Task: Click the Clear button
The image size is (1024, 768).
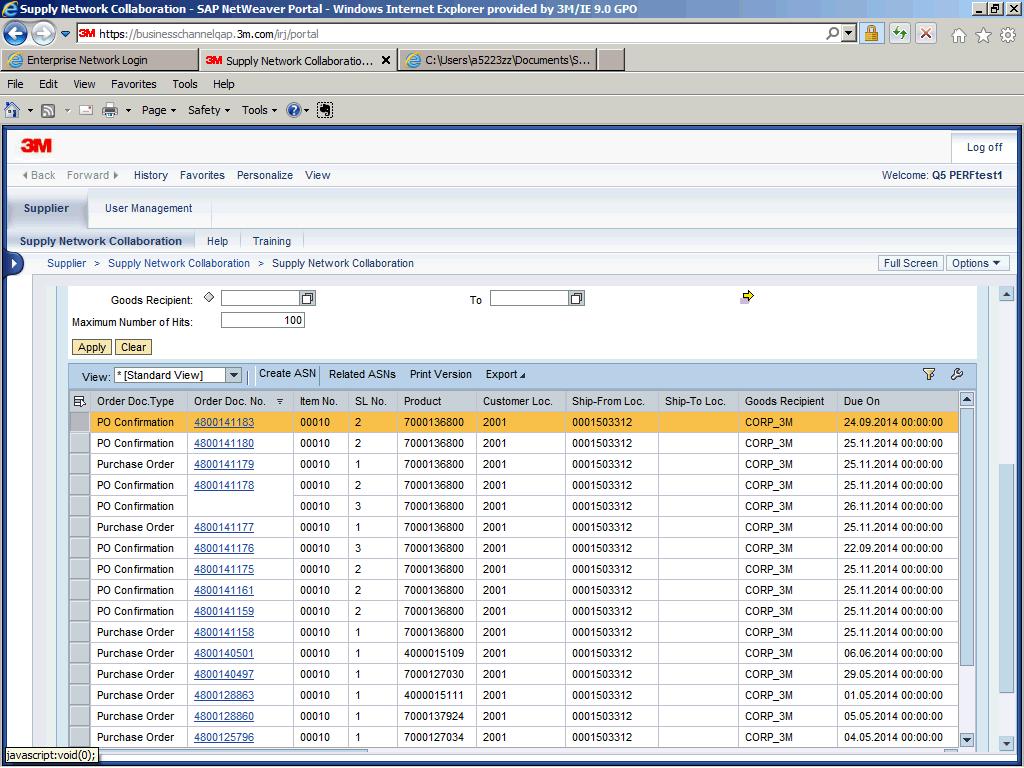Action: pyautogui.click(x=133, y=347)
